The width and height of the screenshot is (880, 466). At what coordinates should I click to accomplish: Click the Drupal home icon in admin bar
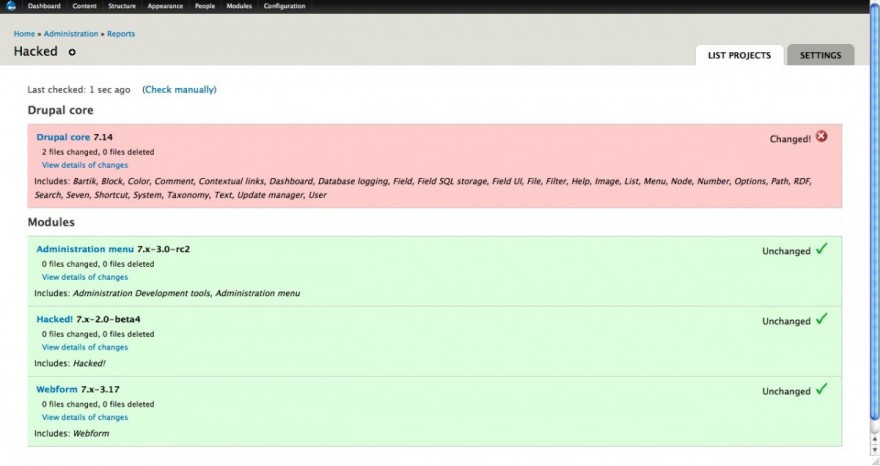pyautogui.click(x=11, y=6)
